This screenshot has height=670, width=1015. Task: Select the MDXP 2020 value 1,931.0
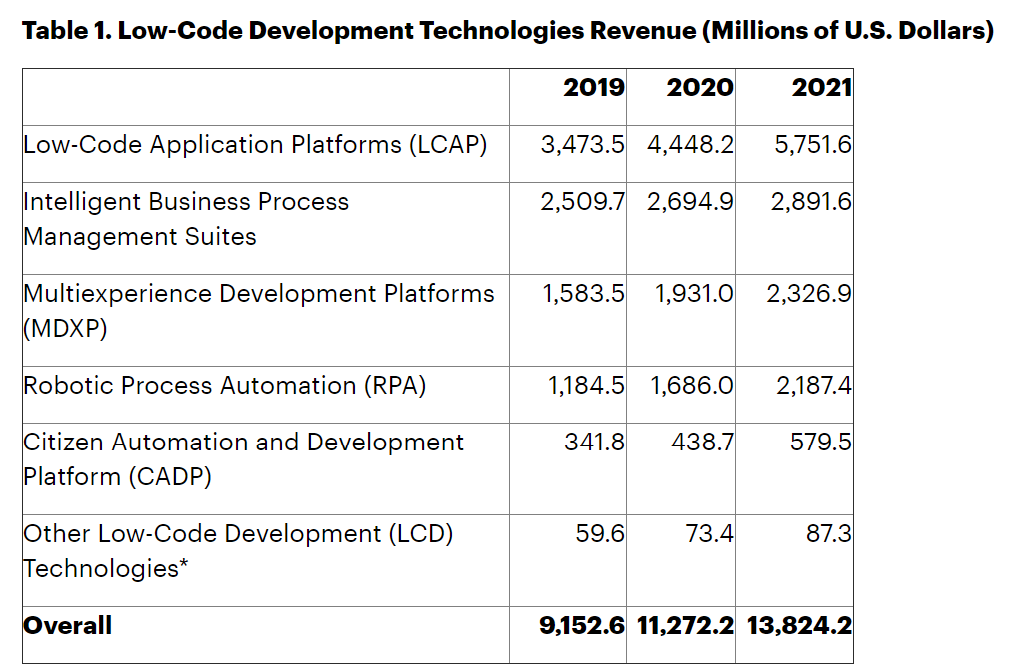click(694, 294)
